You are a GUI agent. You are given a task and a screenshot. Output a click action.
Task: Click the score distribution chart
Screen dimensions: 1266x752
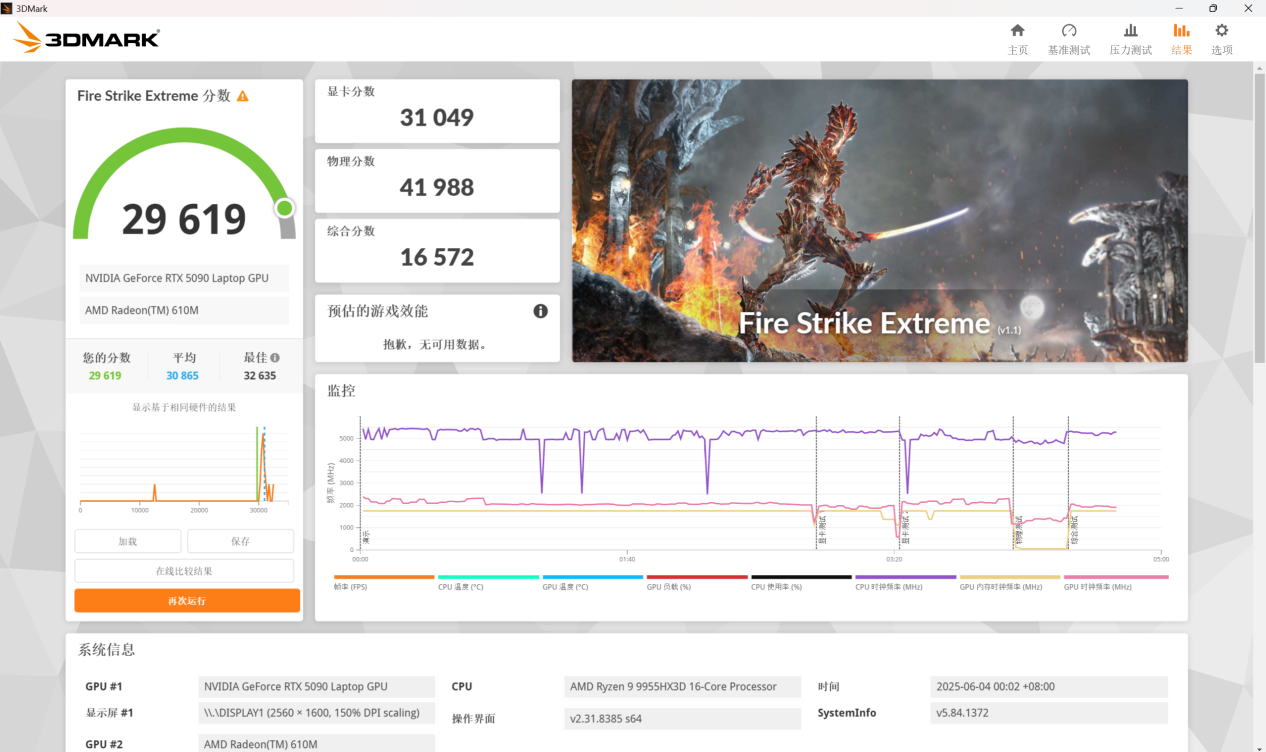click(183, 464)
